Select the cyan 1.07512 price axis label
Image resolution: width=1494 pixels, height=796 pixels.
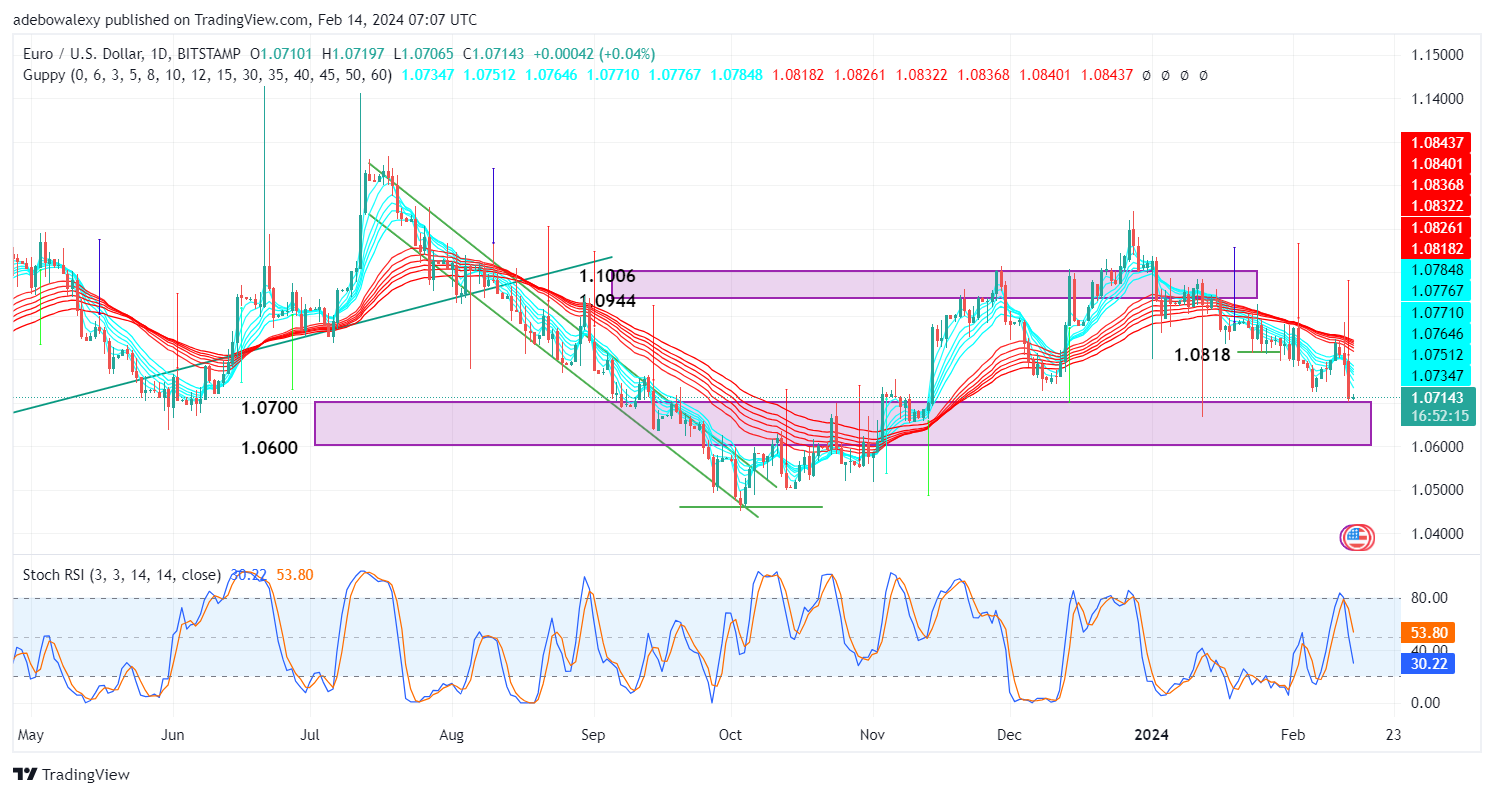[1438, 354]
